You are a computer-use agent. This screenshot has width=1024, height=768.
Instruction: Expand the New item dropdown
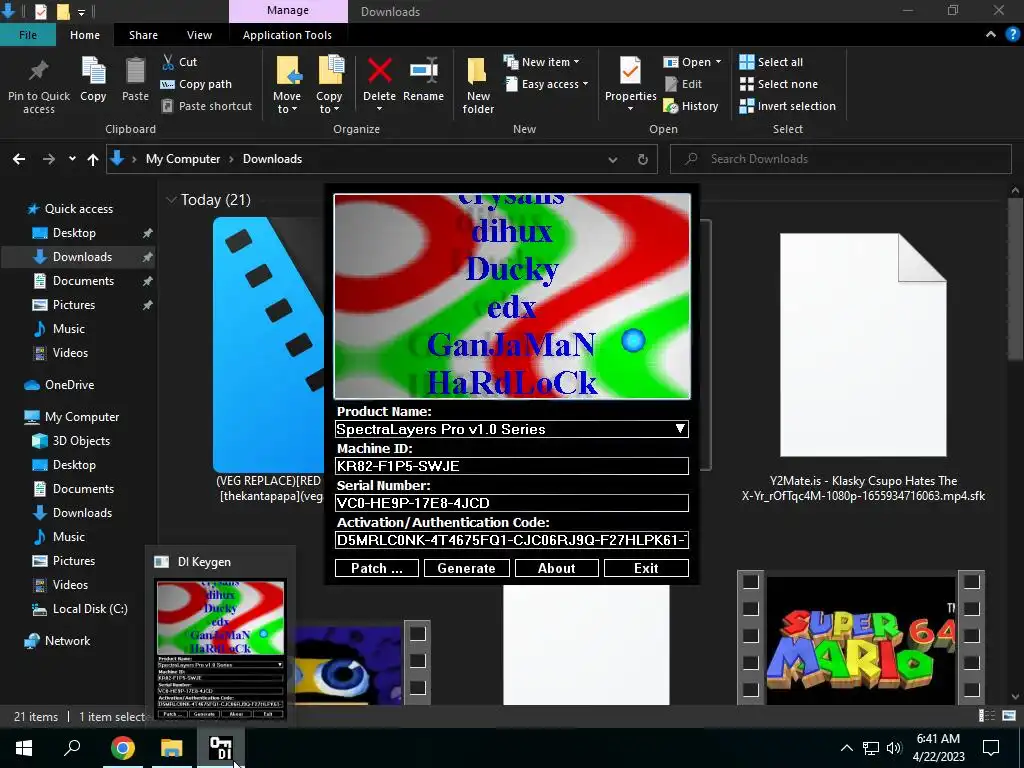542,62
